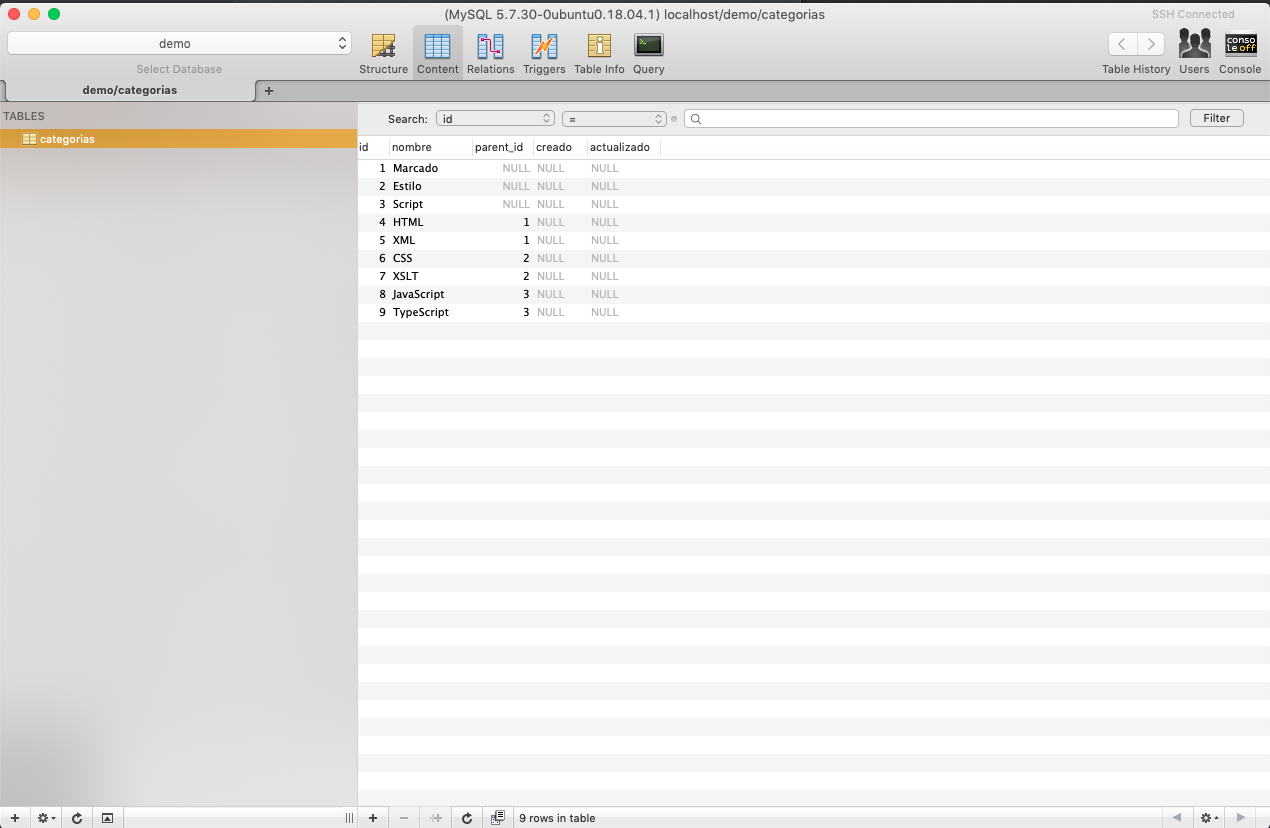Expand the demo database dropdown

pos(180,44)
